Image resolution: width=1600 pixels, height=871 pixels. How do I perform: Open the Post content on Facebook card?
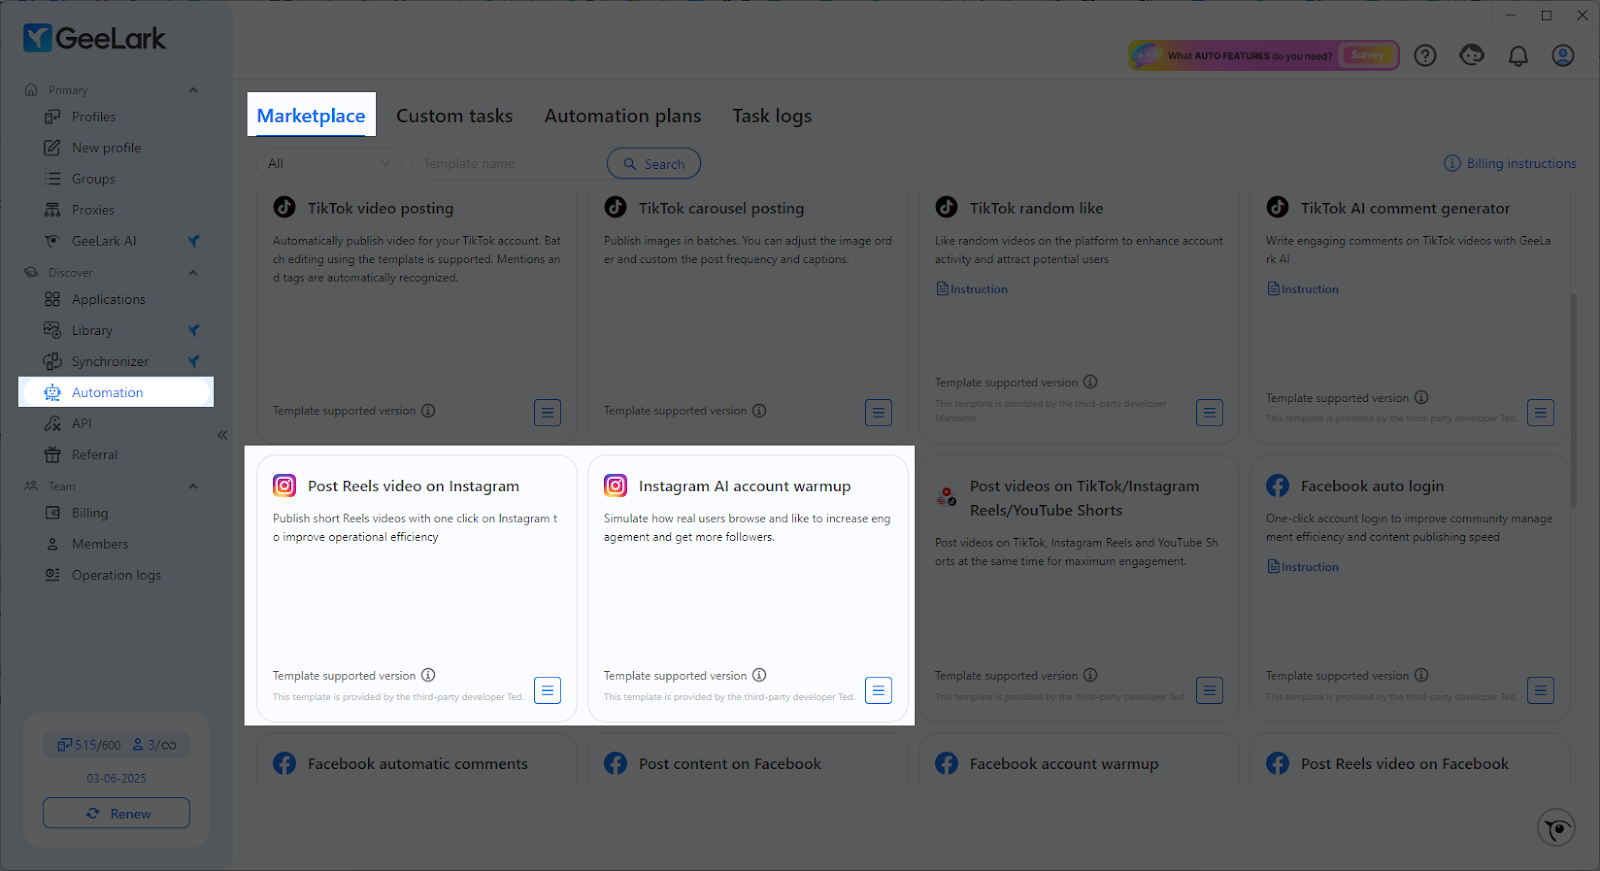[748, 760]
